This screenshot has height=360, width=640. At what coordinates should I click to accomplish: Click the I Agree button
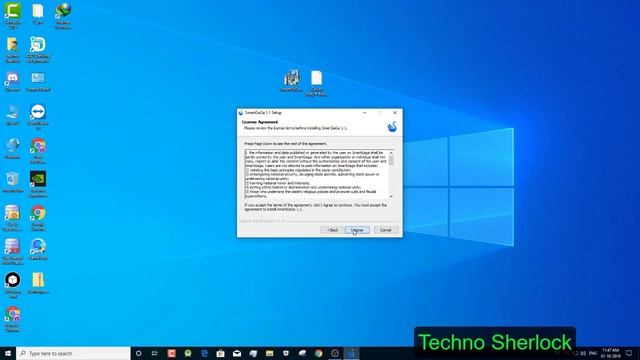coord(357,230)
